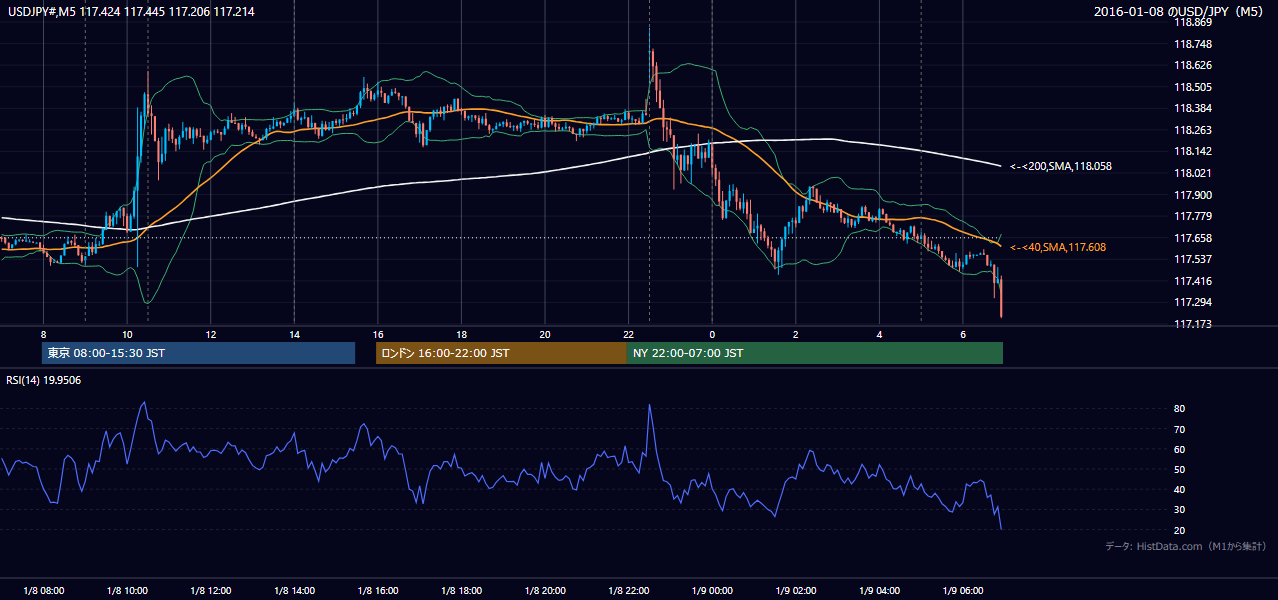Viewport: 1278px width, 600px height.
Task: Click the RSI 20 level label
Action: (1180, 530)
